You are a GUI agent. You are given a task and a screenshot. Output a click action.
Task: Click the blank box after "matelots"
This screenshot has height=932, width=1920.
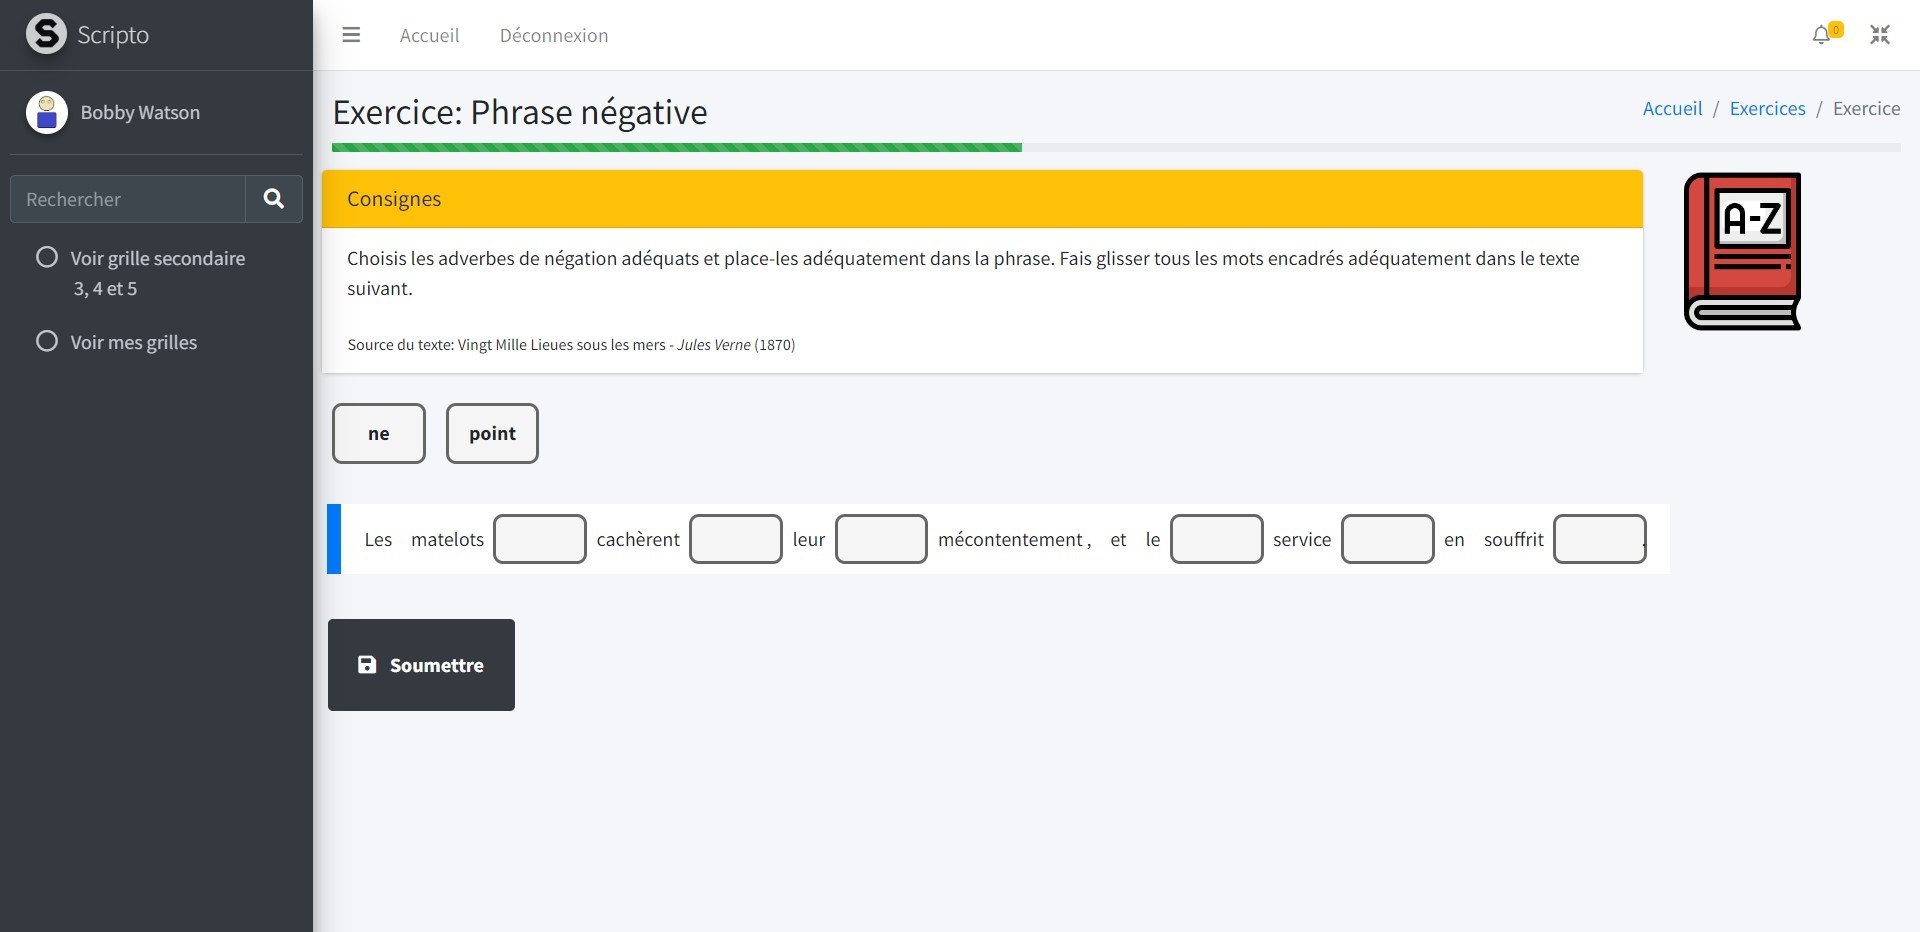coord(540,539)
